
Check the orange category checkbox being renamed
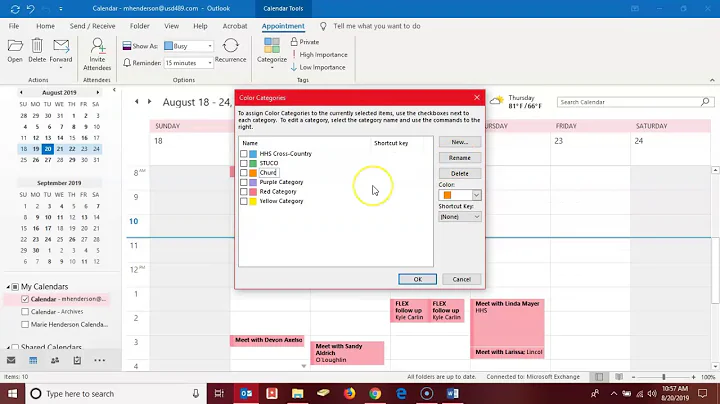pyautogui.click(x=244, y=173)
